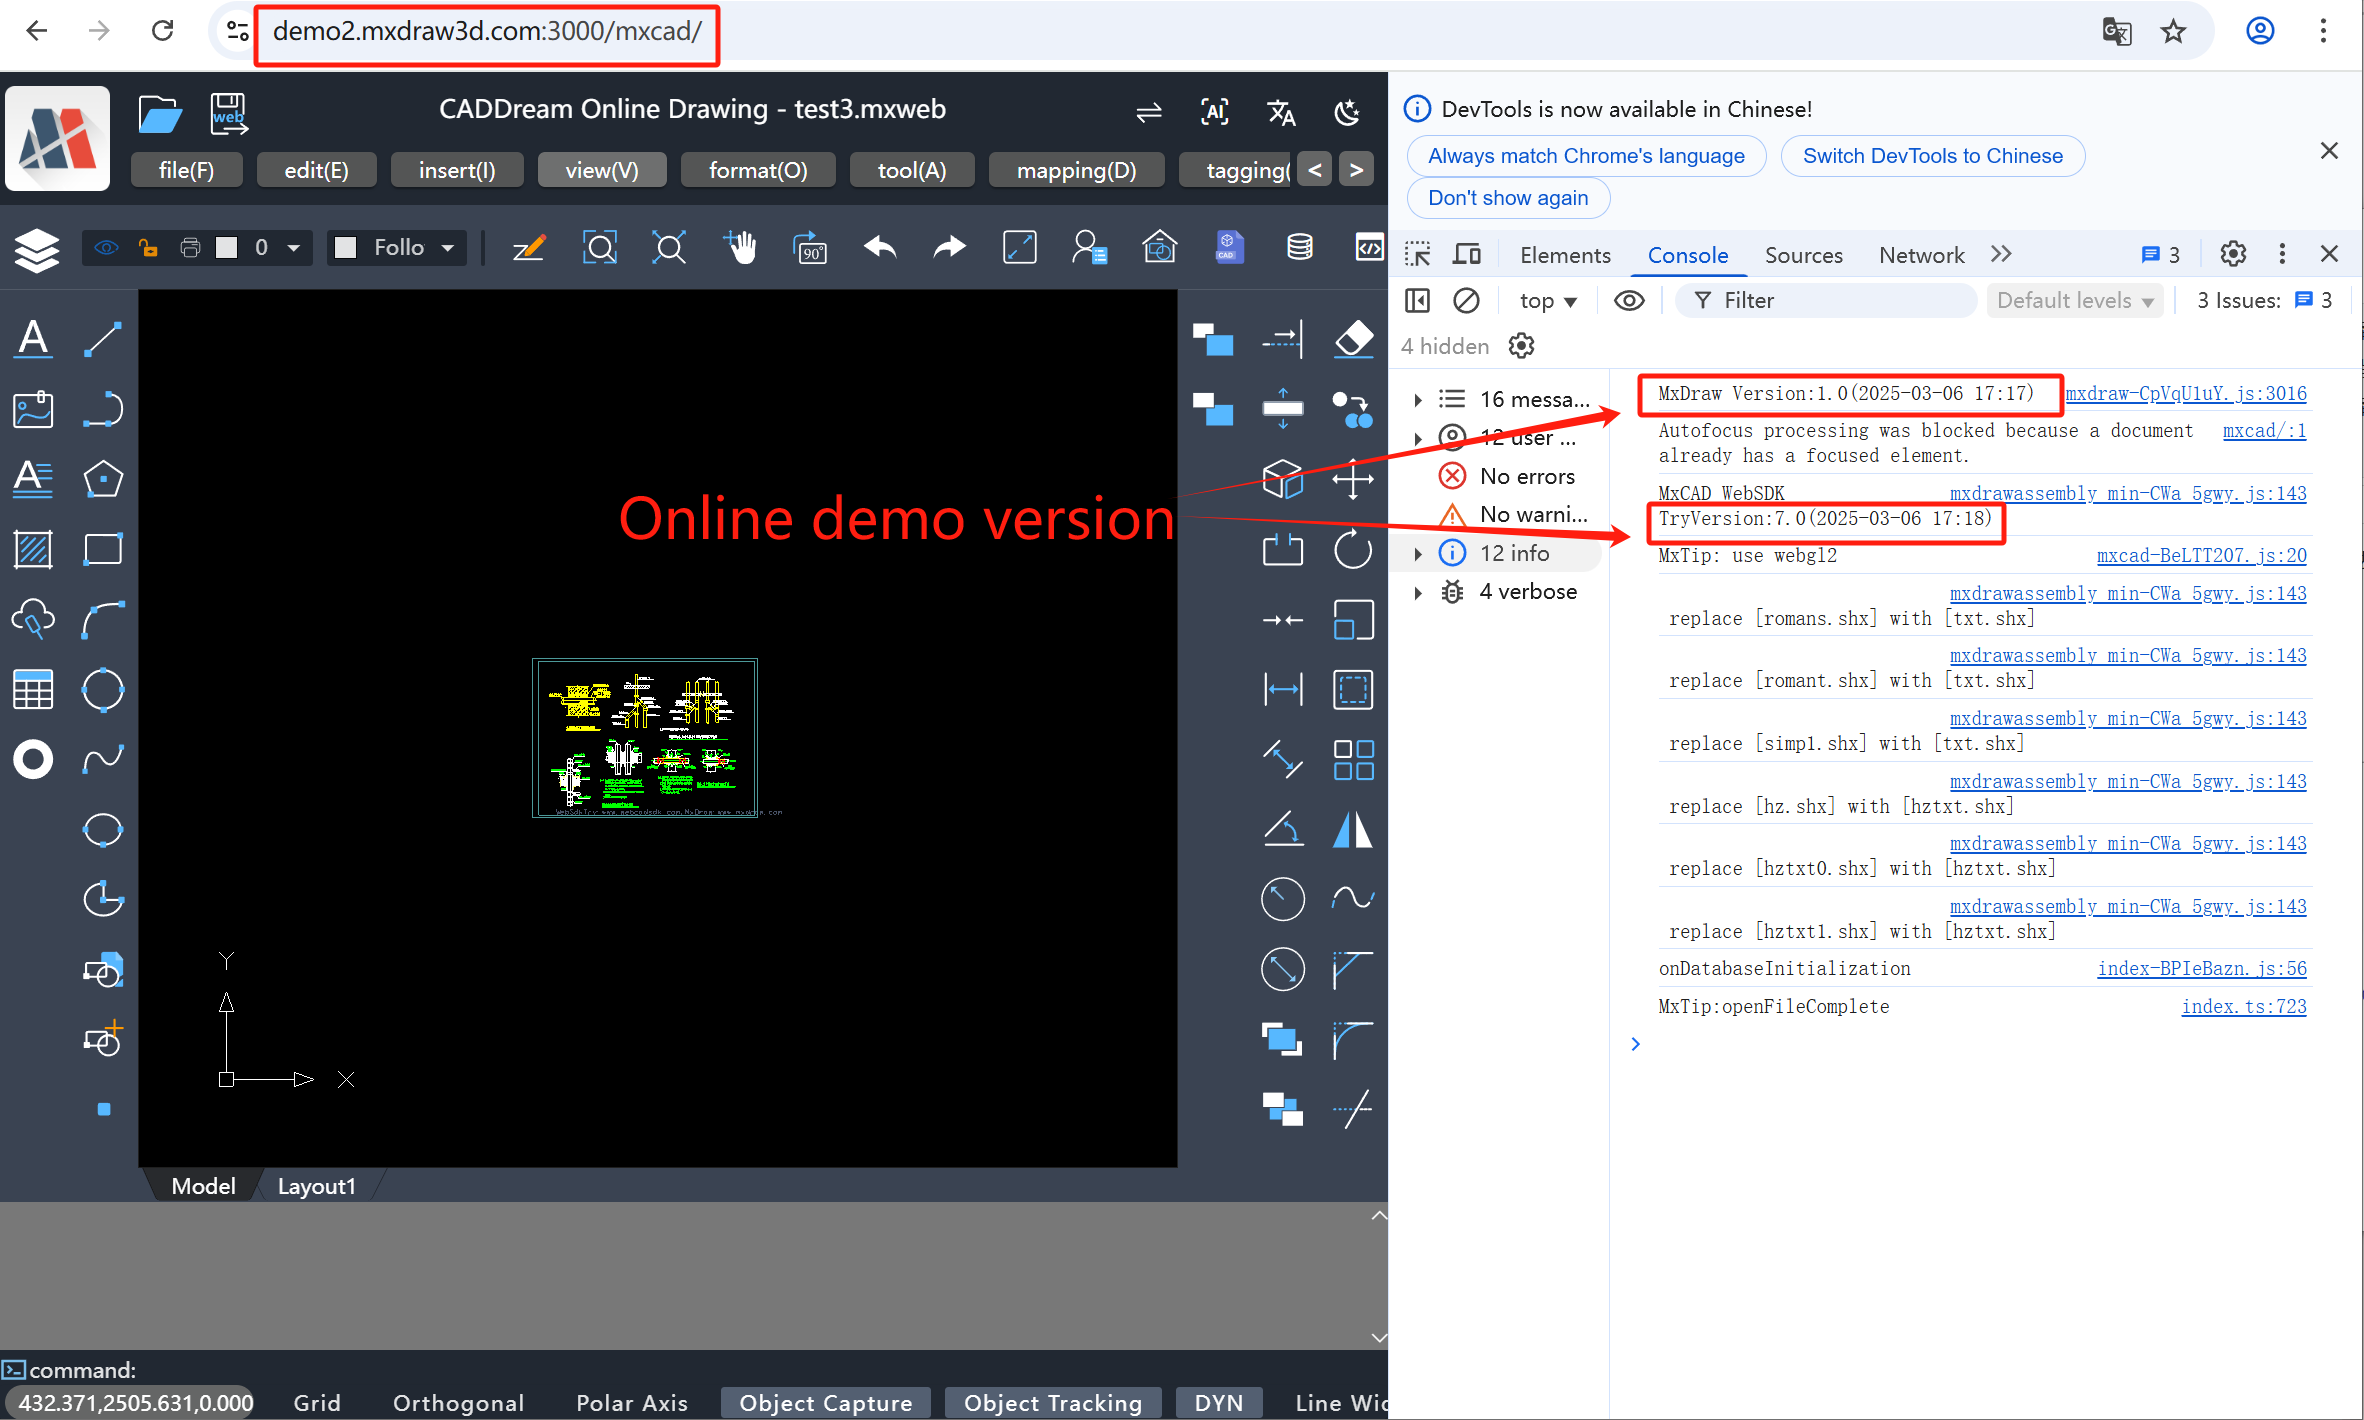The image size is (2364, 1420).
Task: Click the Eraser tool icon
Action: 1353,339
